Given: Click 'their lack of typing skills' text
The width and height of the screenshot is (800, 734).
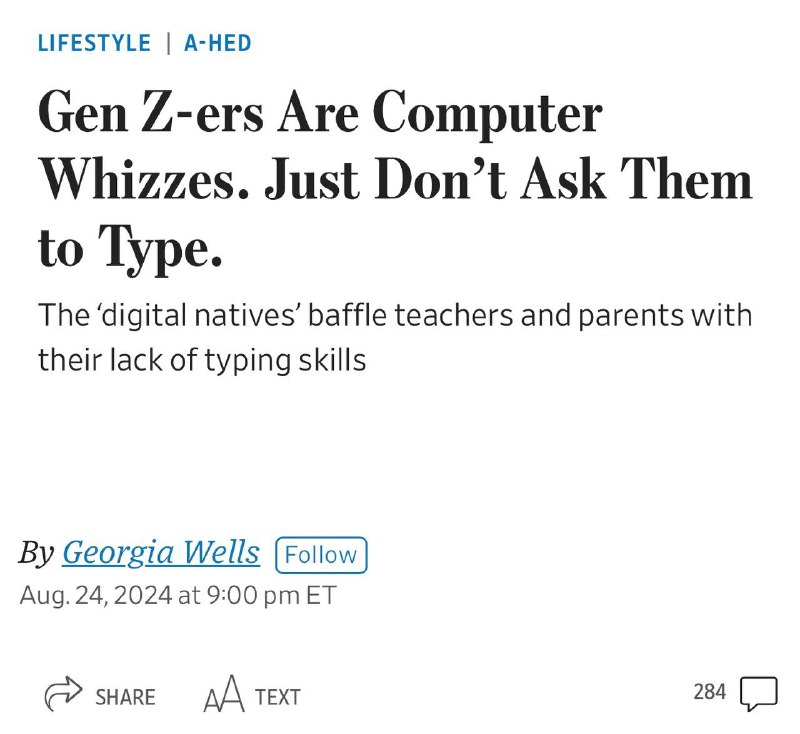Looking at the screenshot, I should (x=202, y=360).
